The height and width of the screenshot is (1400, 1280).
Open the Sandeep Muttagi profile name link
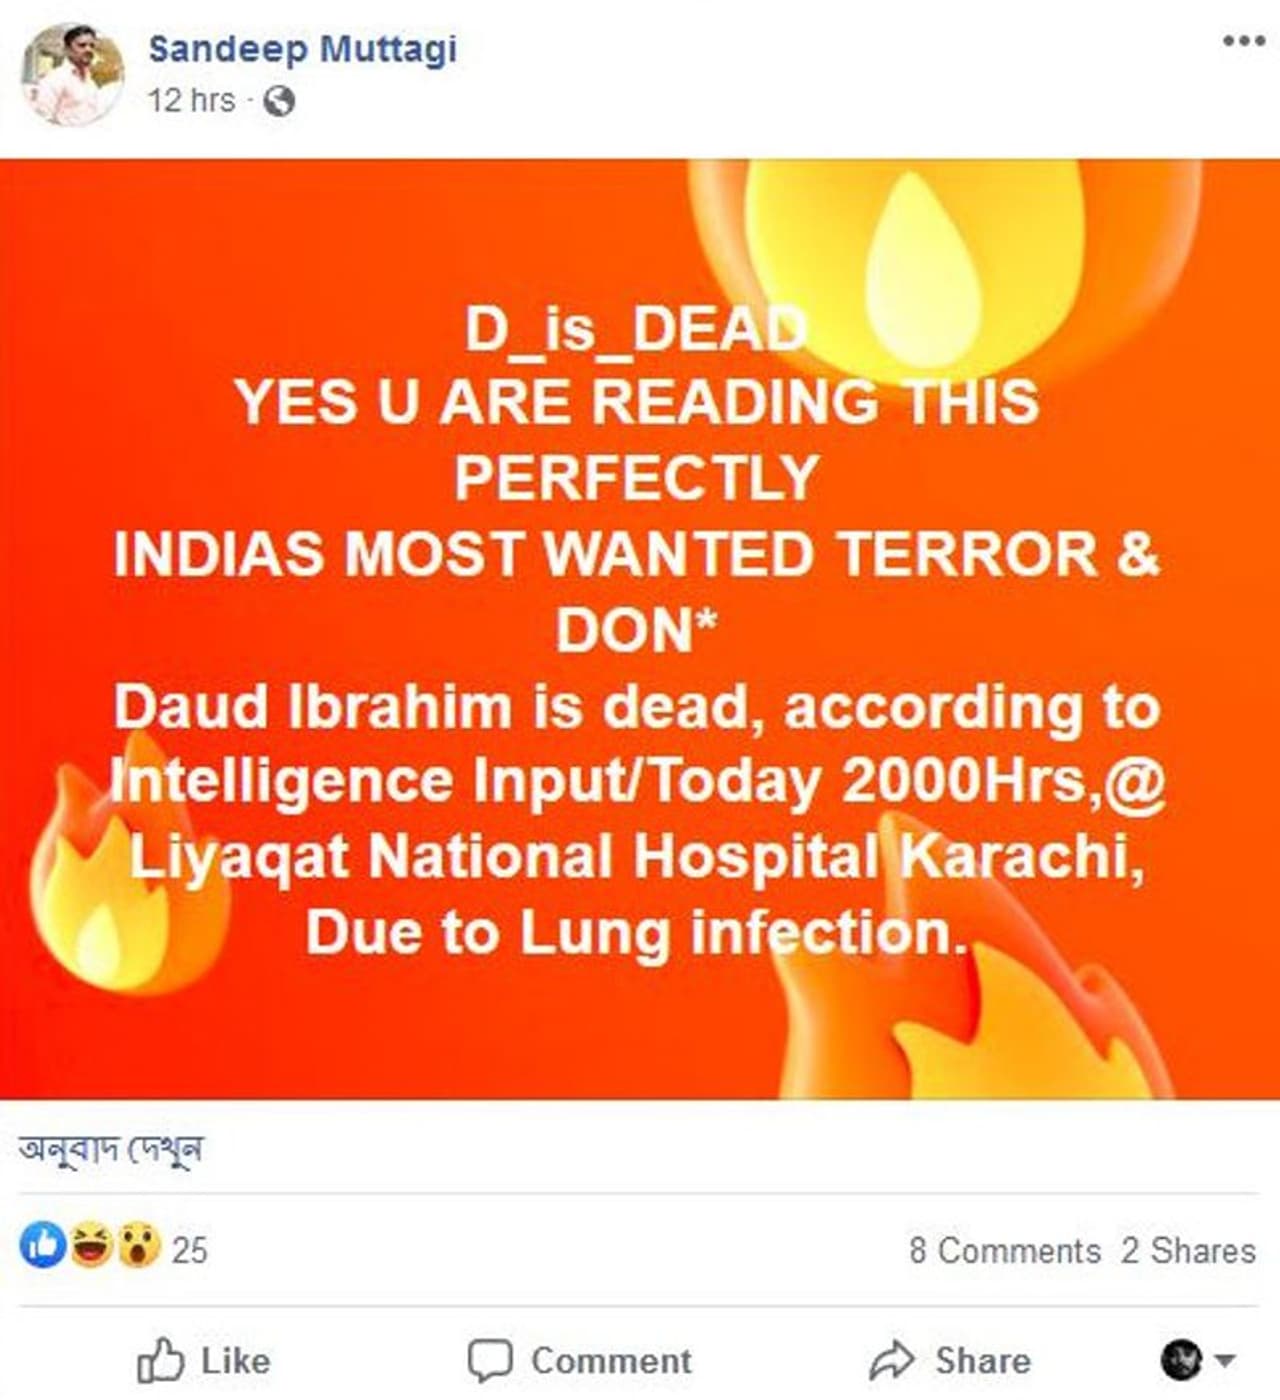point(302,49)
